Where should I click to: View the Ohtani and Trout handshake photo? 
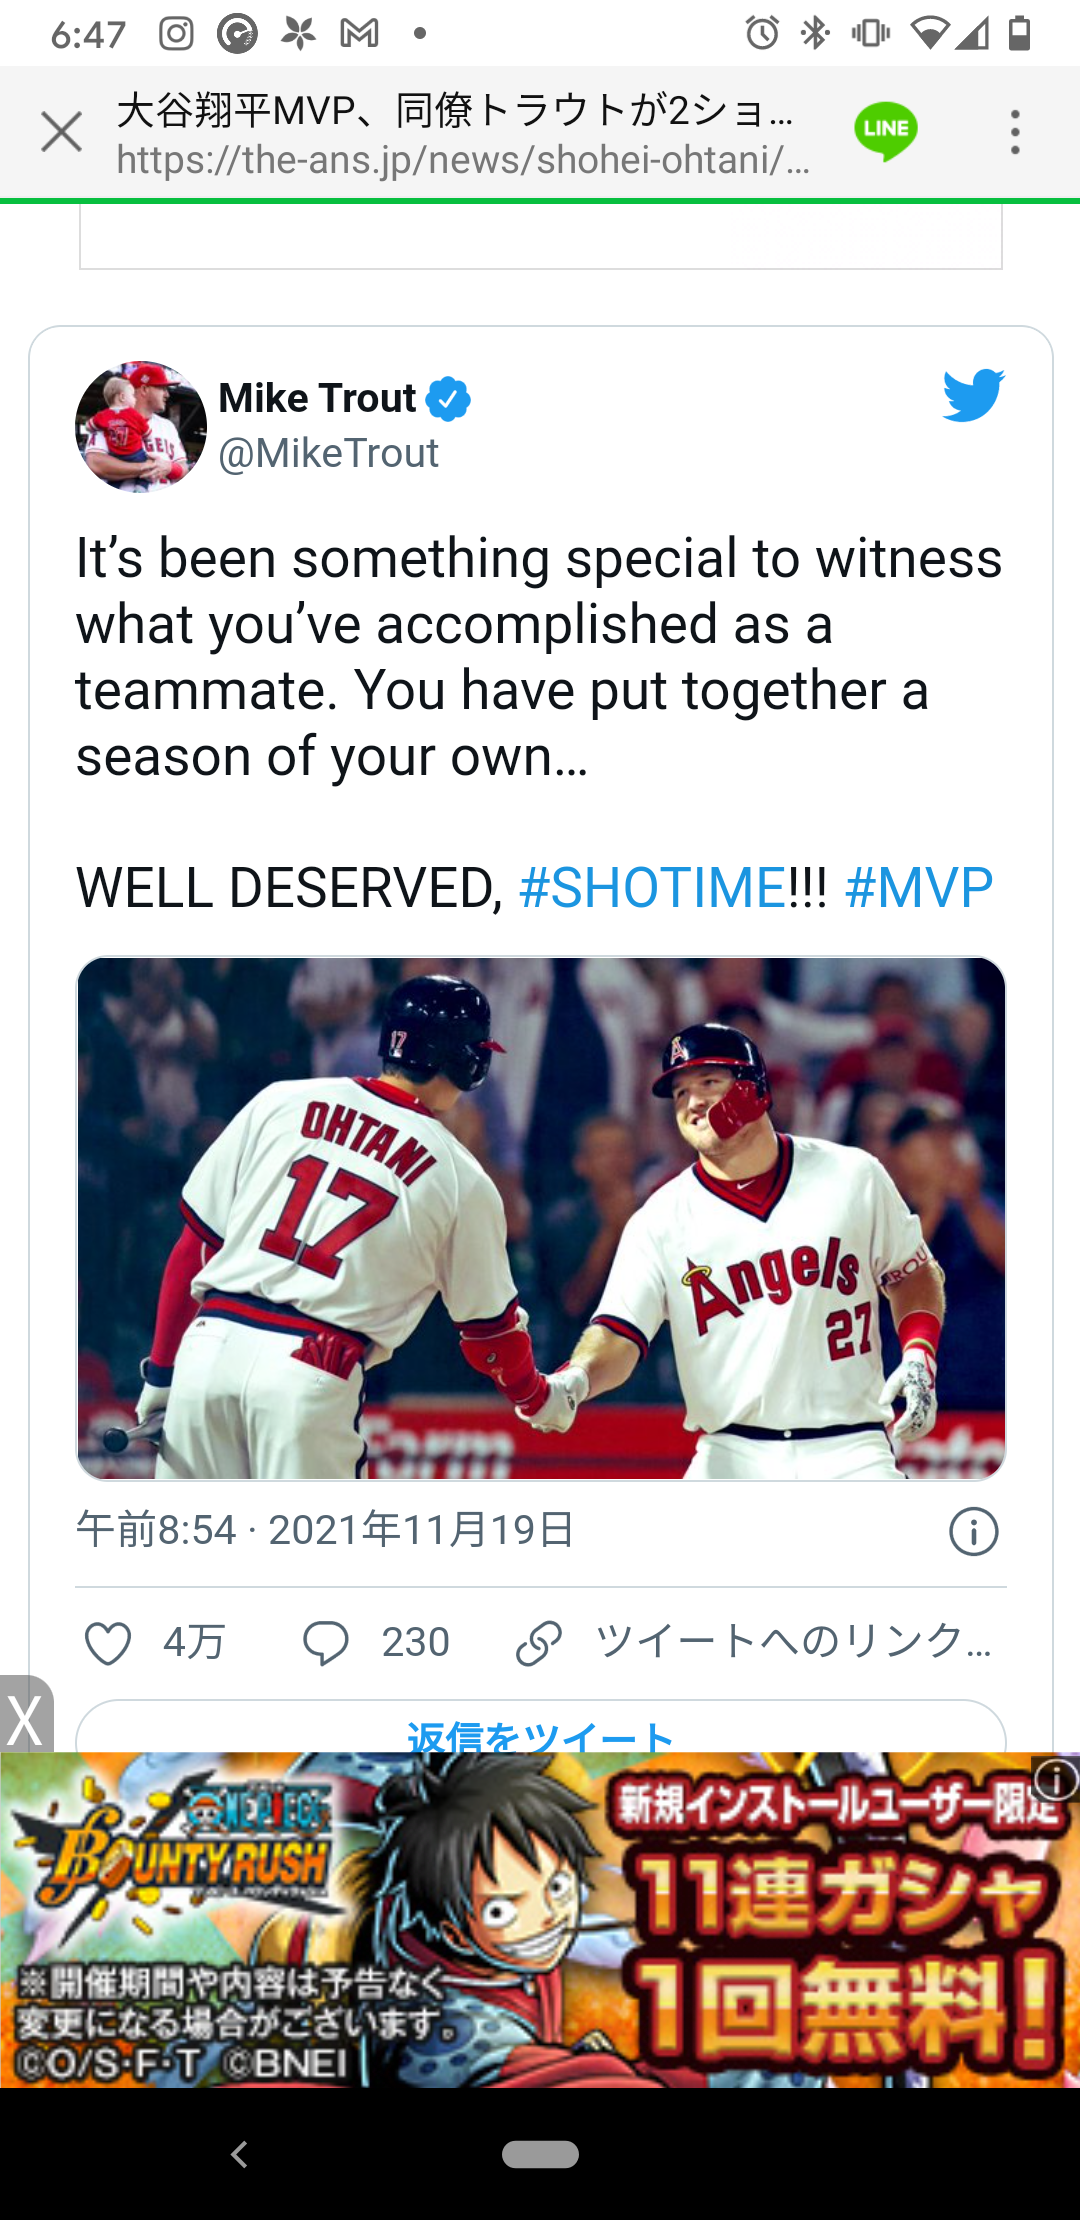[x=541, y=1218]
